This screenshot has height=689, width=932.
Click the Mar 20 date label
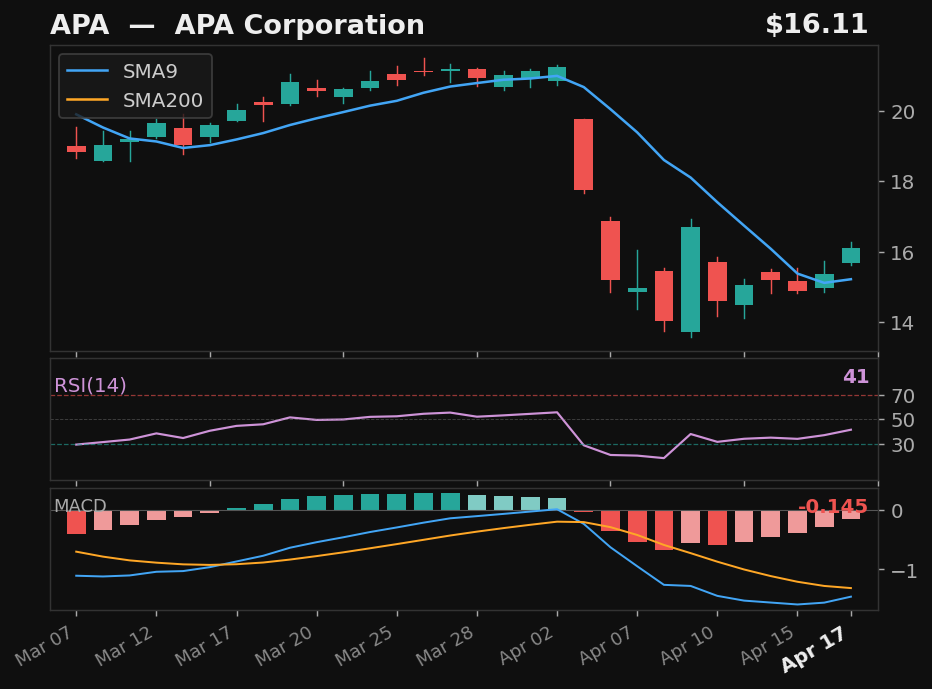tap(286, 645)
